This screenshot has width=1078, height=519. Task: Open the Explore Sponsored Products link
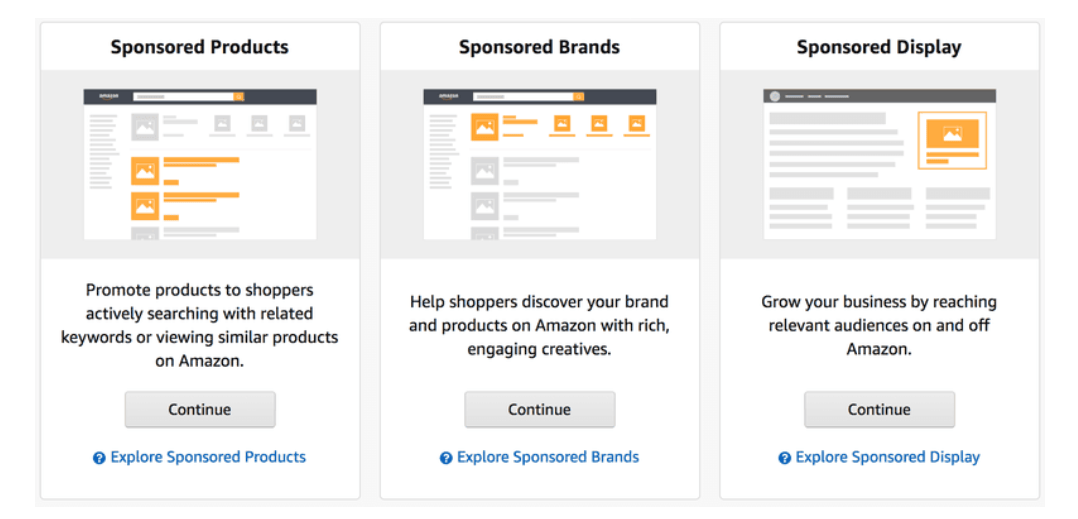[x=208, y=457]
